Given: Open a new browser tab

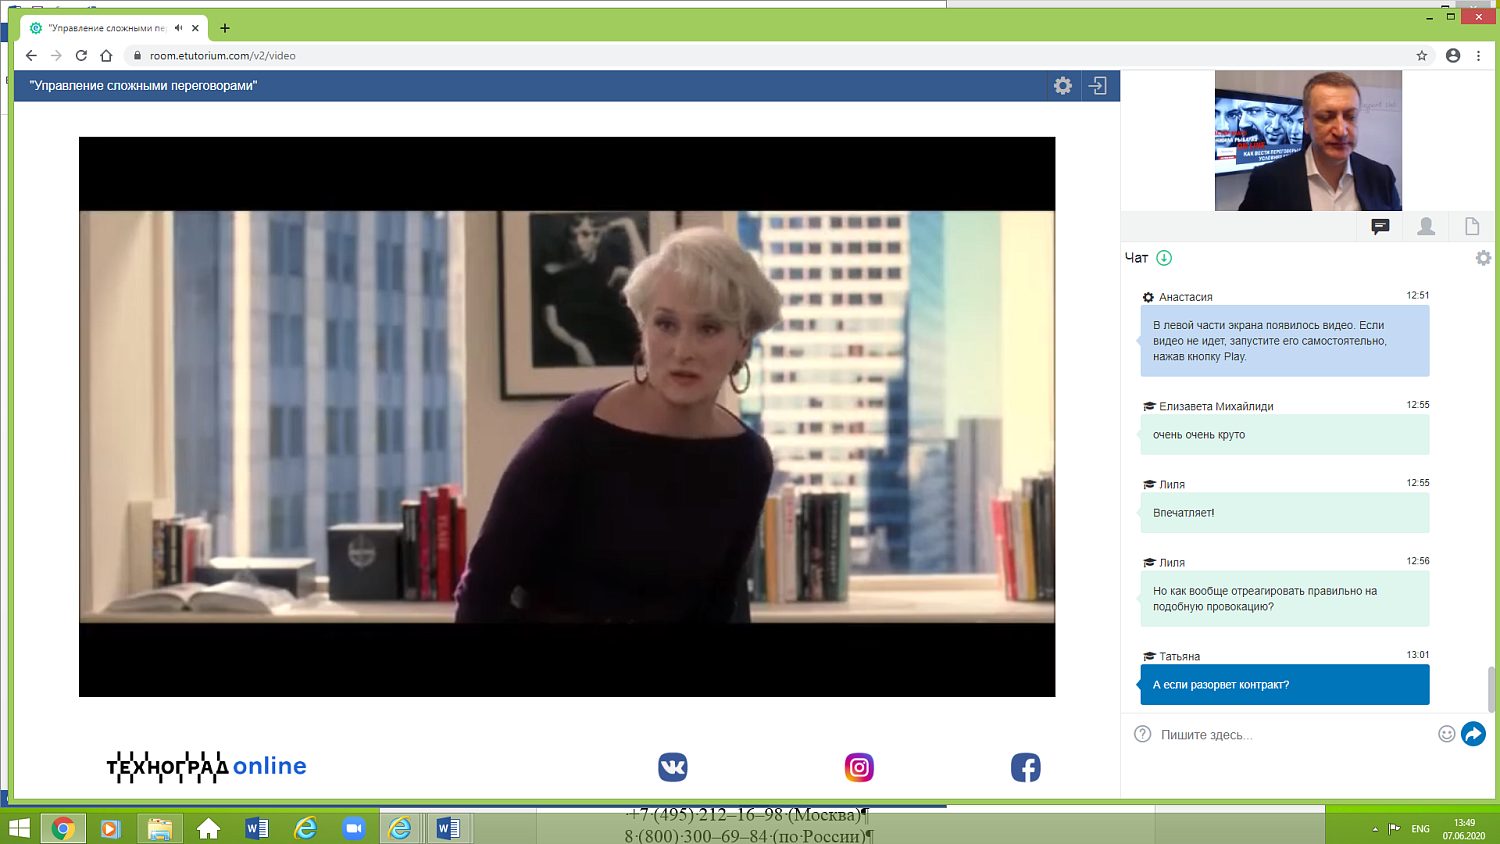Looking at the screenshot, I should click(225, 28).
